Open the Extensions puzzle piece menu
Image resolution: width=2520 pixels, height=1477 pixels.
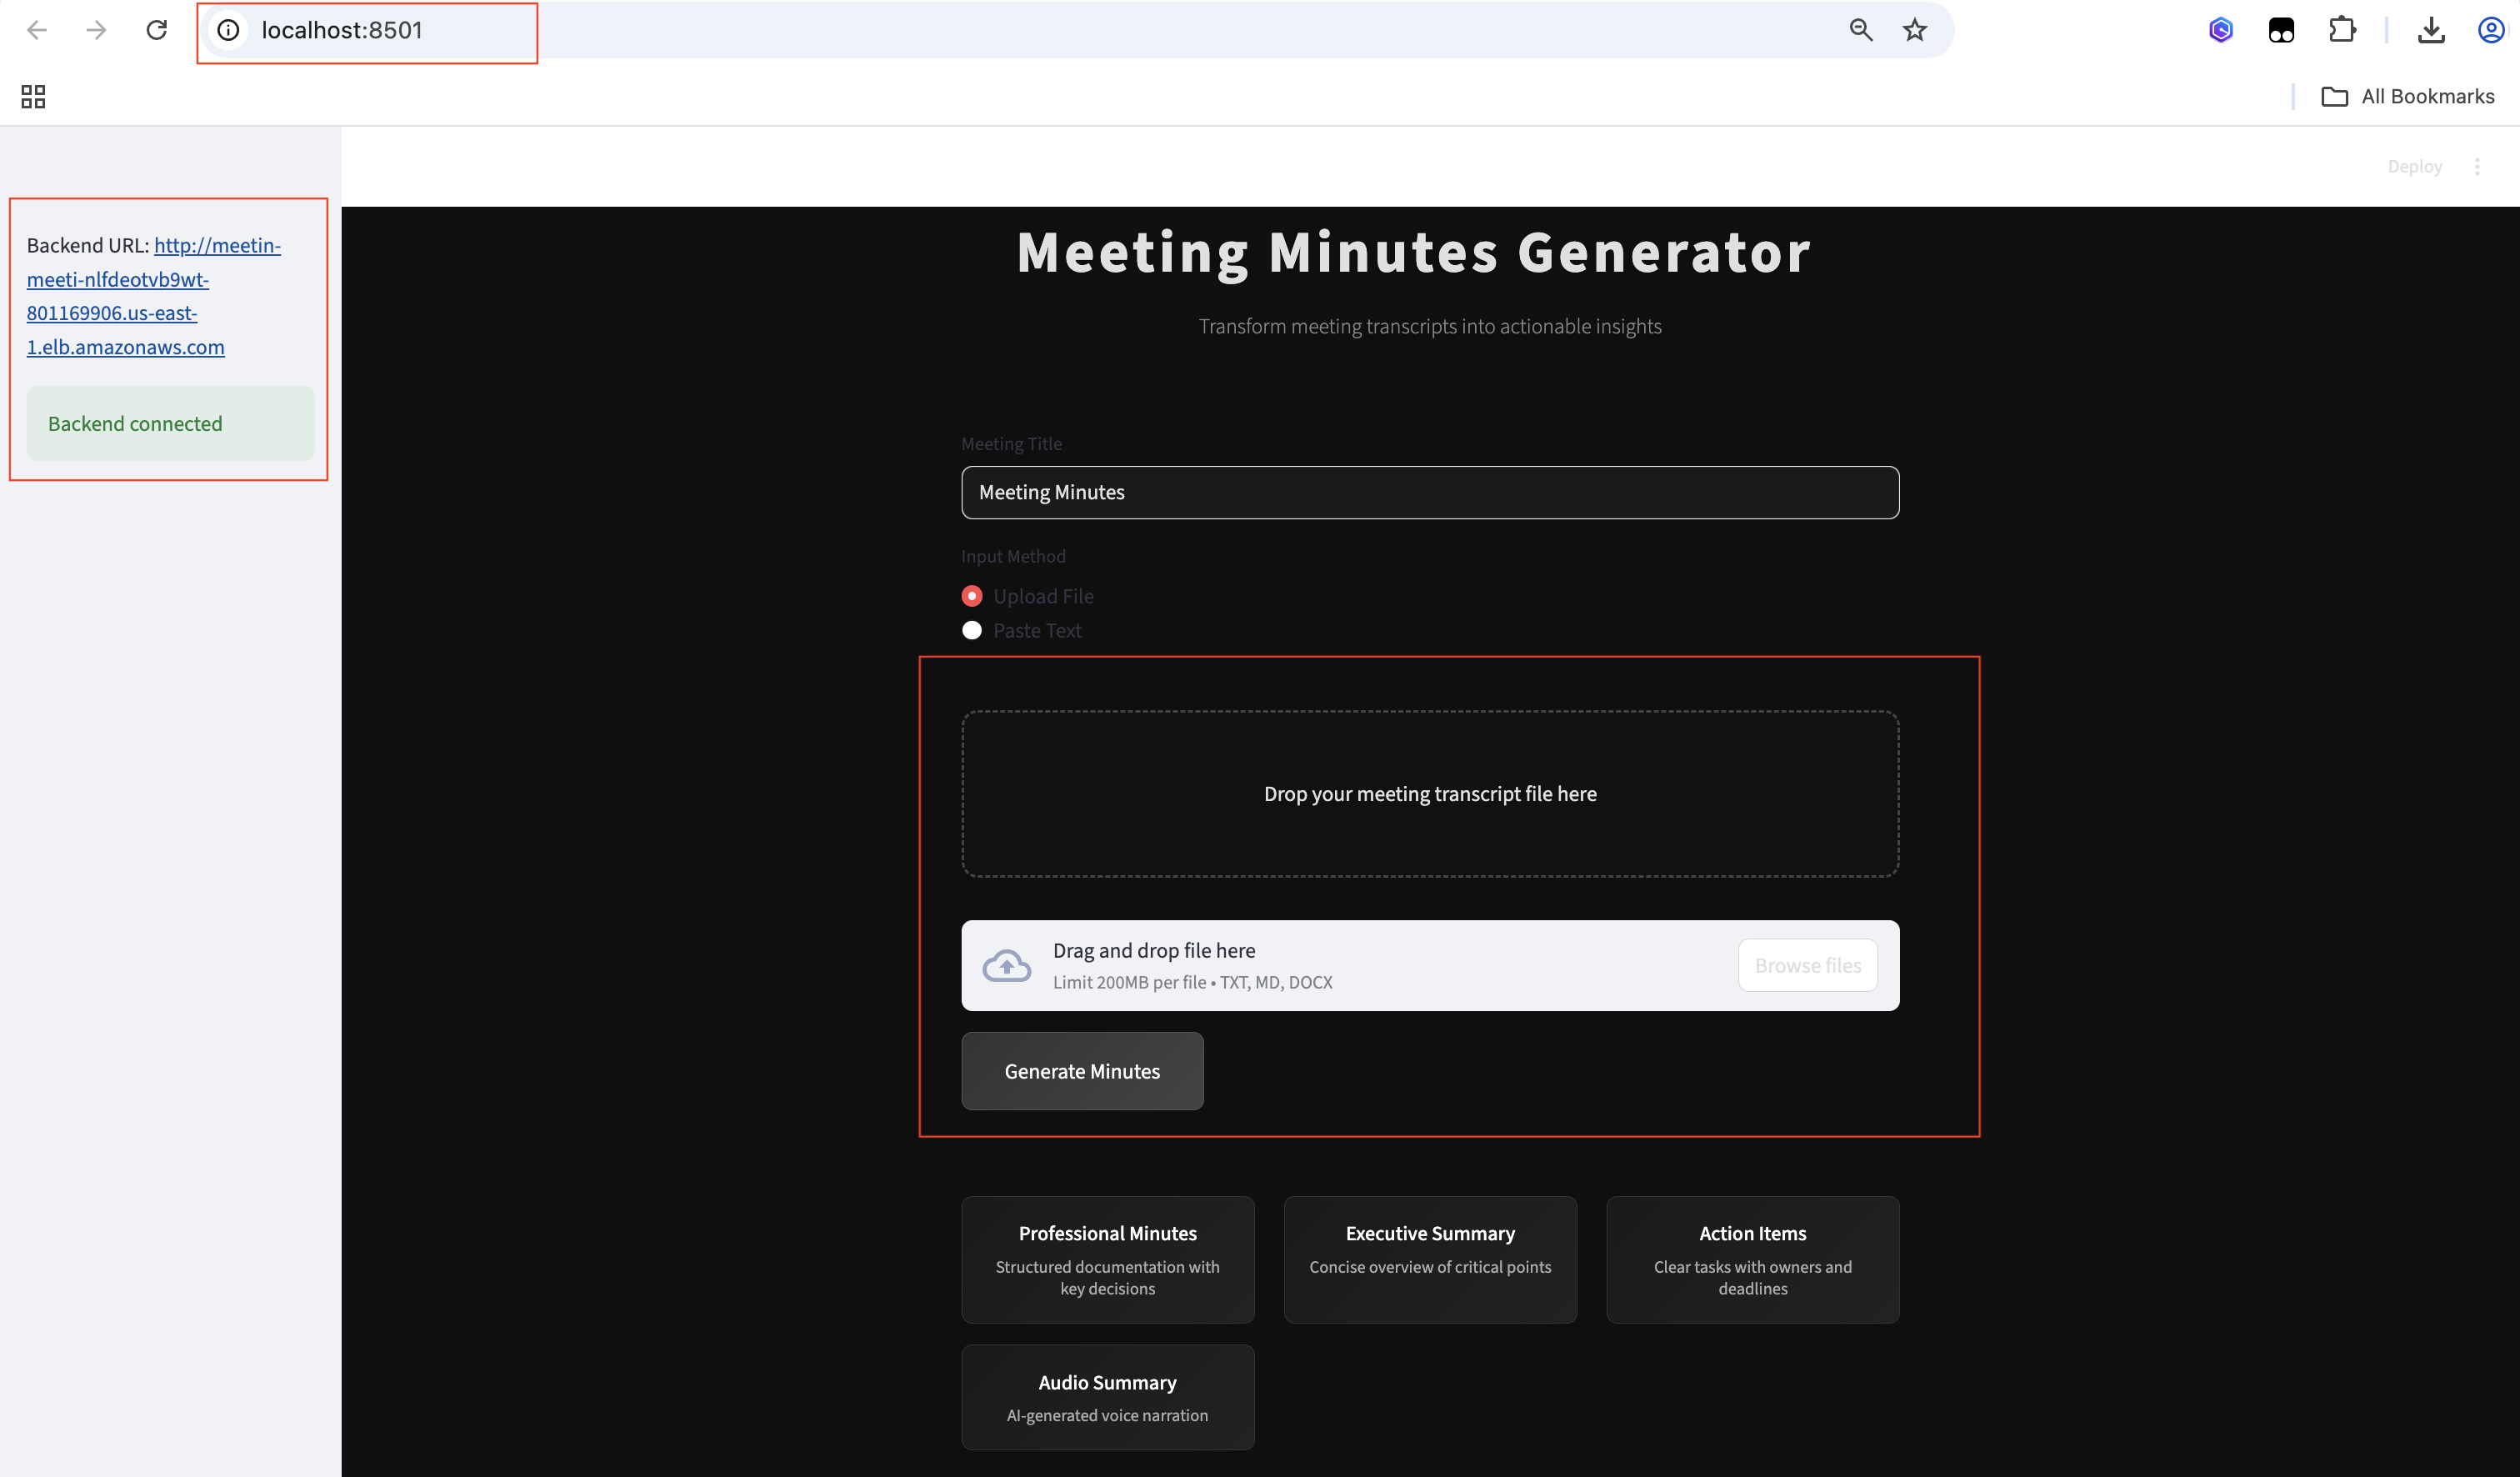(2342, 30)
